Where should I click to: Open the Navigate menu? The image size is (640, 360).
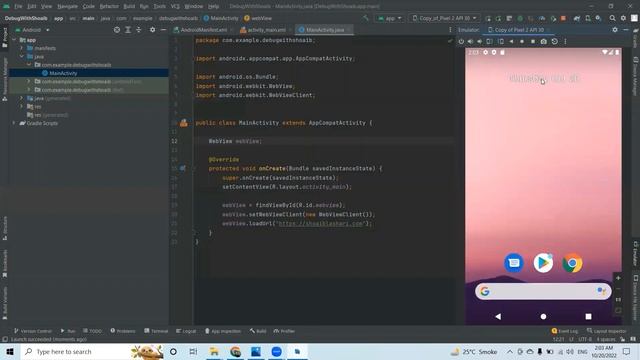coord(67,7)
